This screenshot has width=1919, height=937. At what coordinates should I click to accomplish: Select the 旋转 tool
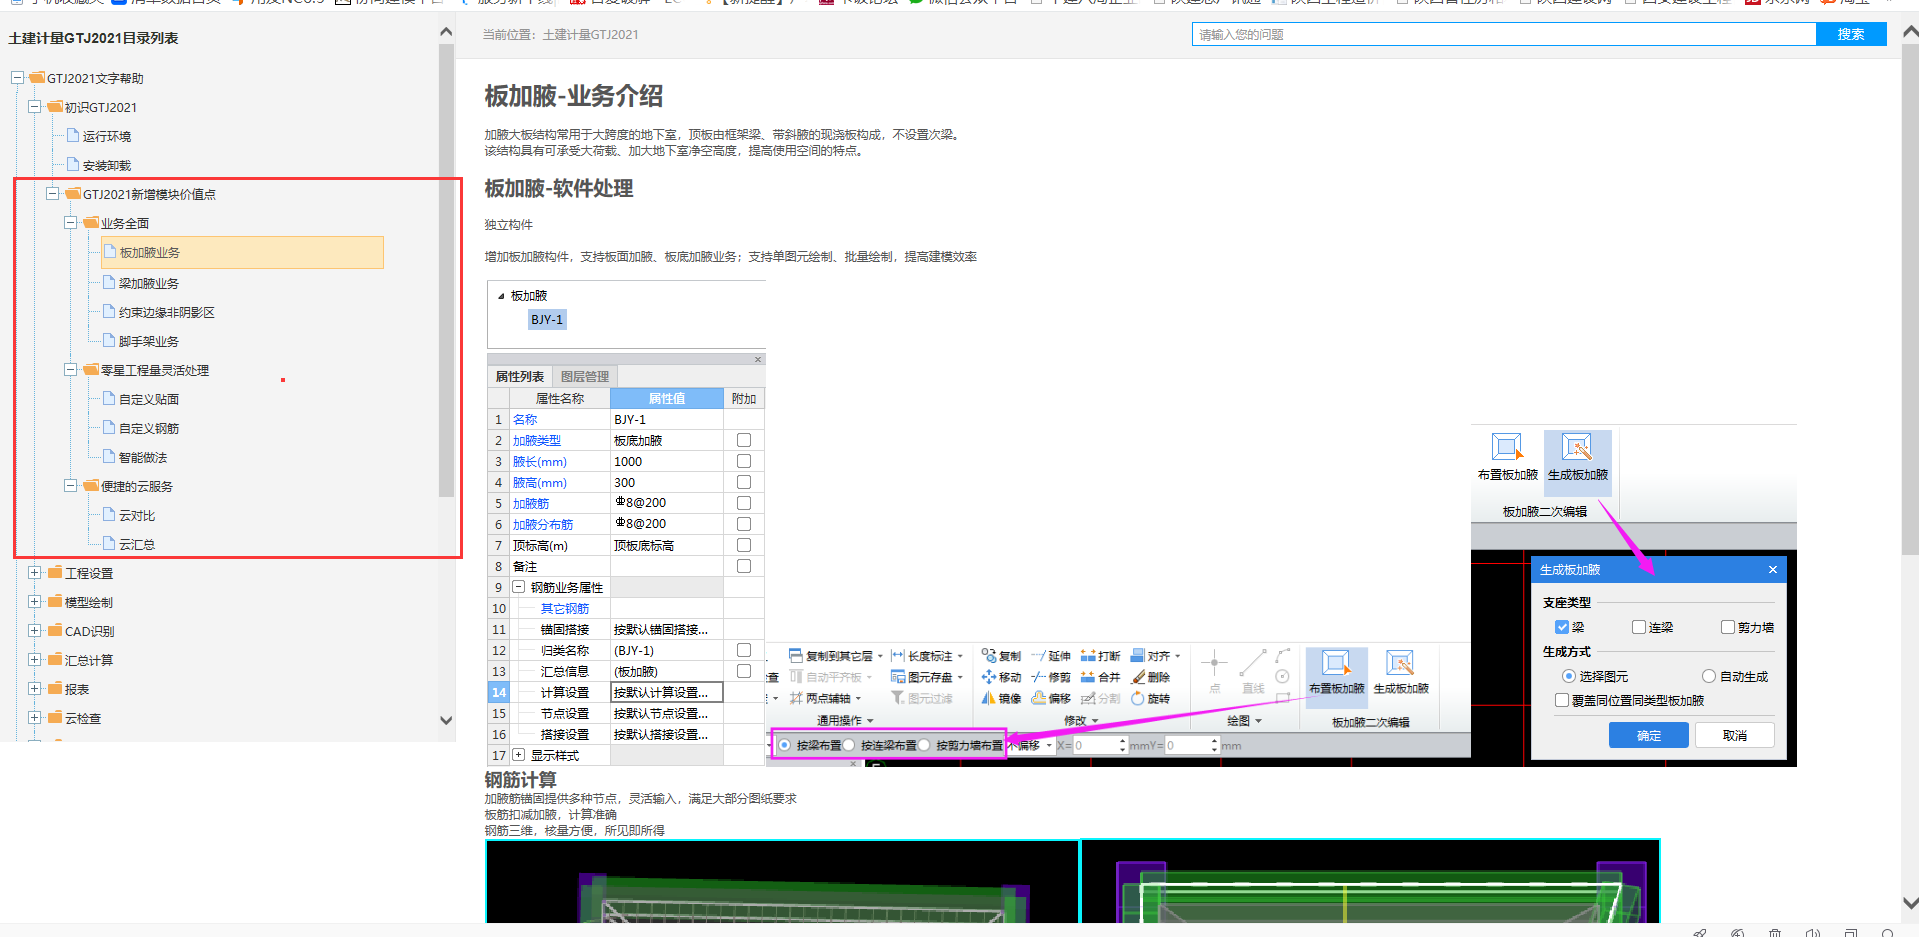[1150, 698]
